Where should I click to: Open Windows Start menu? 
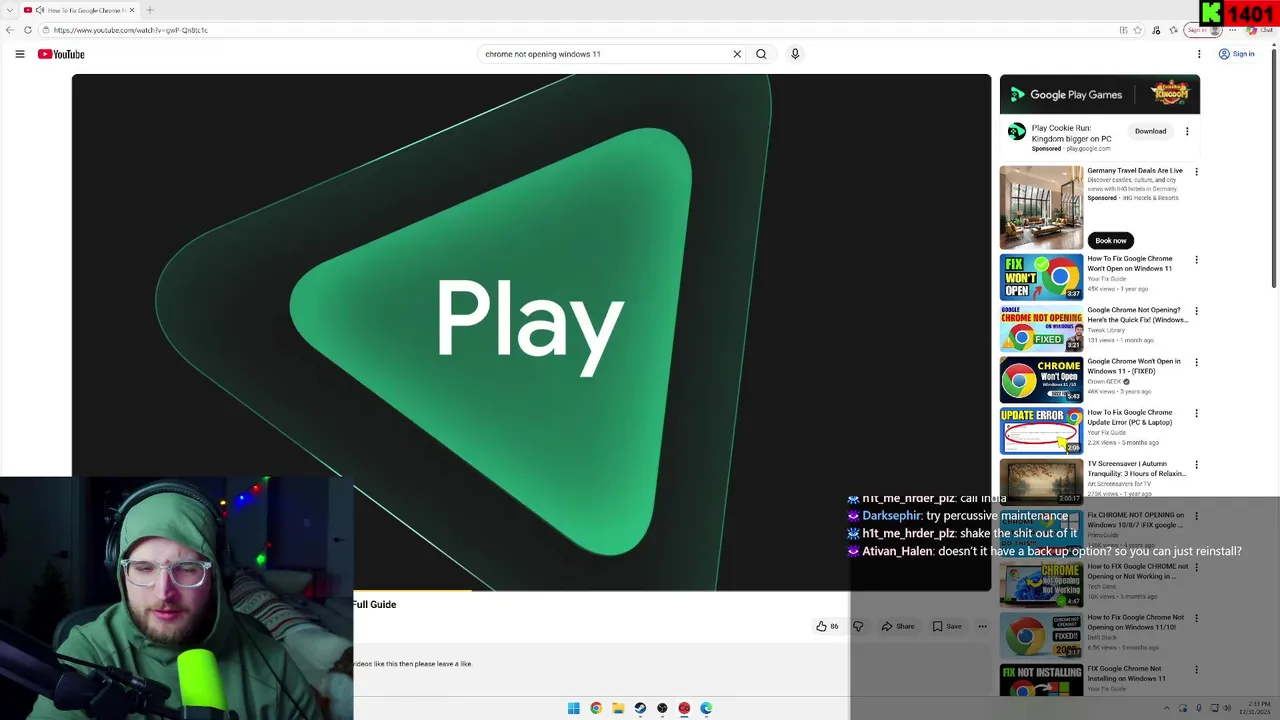(x=574, y=708)
